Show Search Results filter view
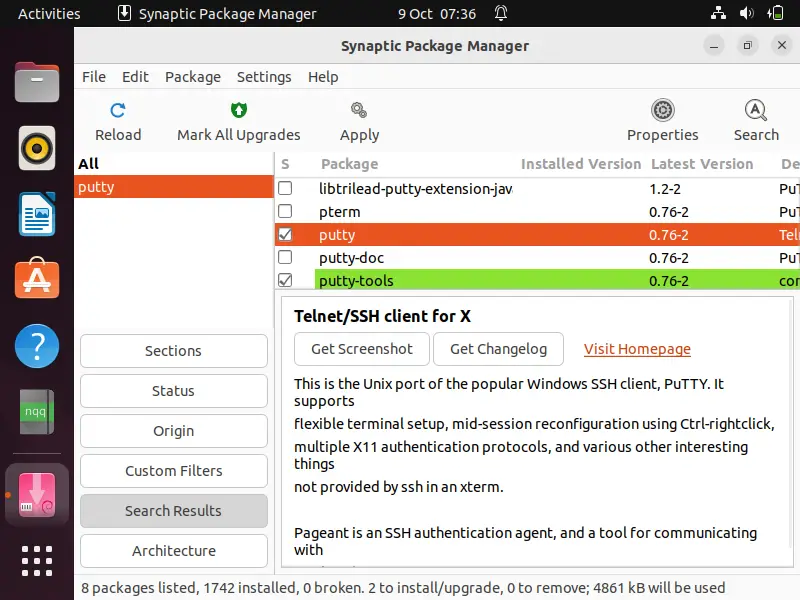 pyautogui.click(x=173, y=511)
